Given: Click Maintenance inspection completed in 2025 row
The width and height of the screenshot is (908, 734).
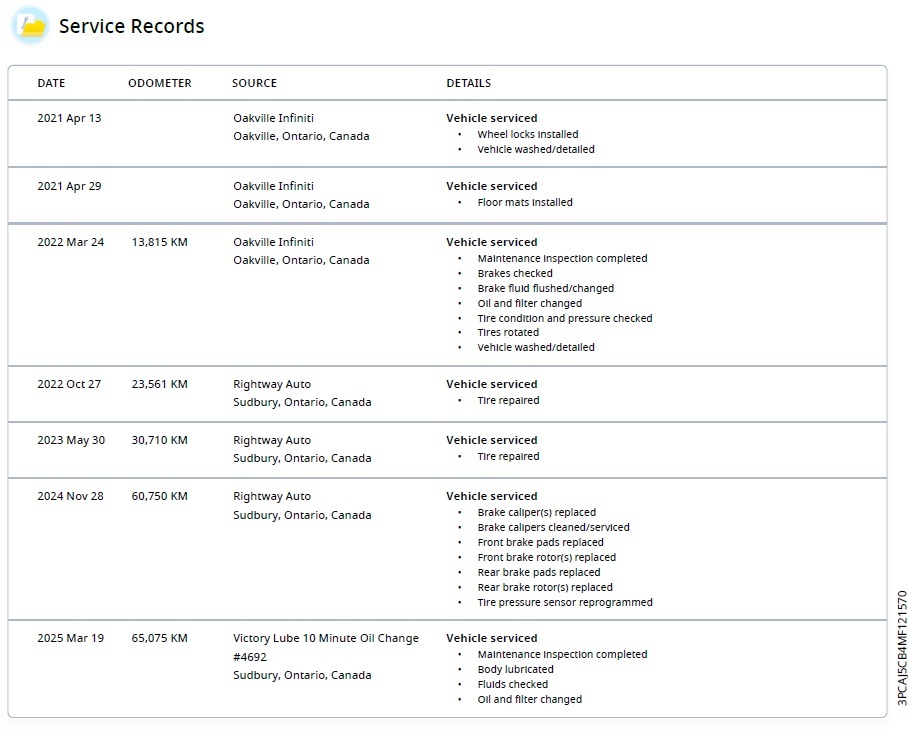Looking at the screenshot, I should click(x=562, y=654).
